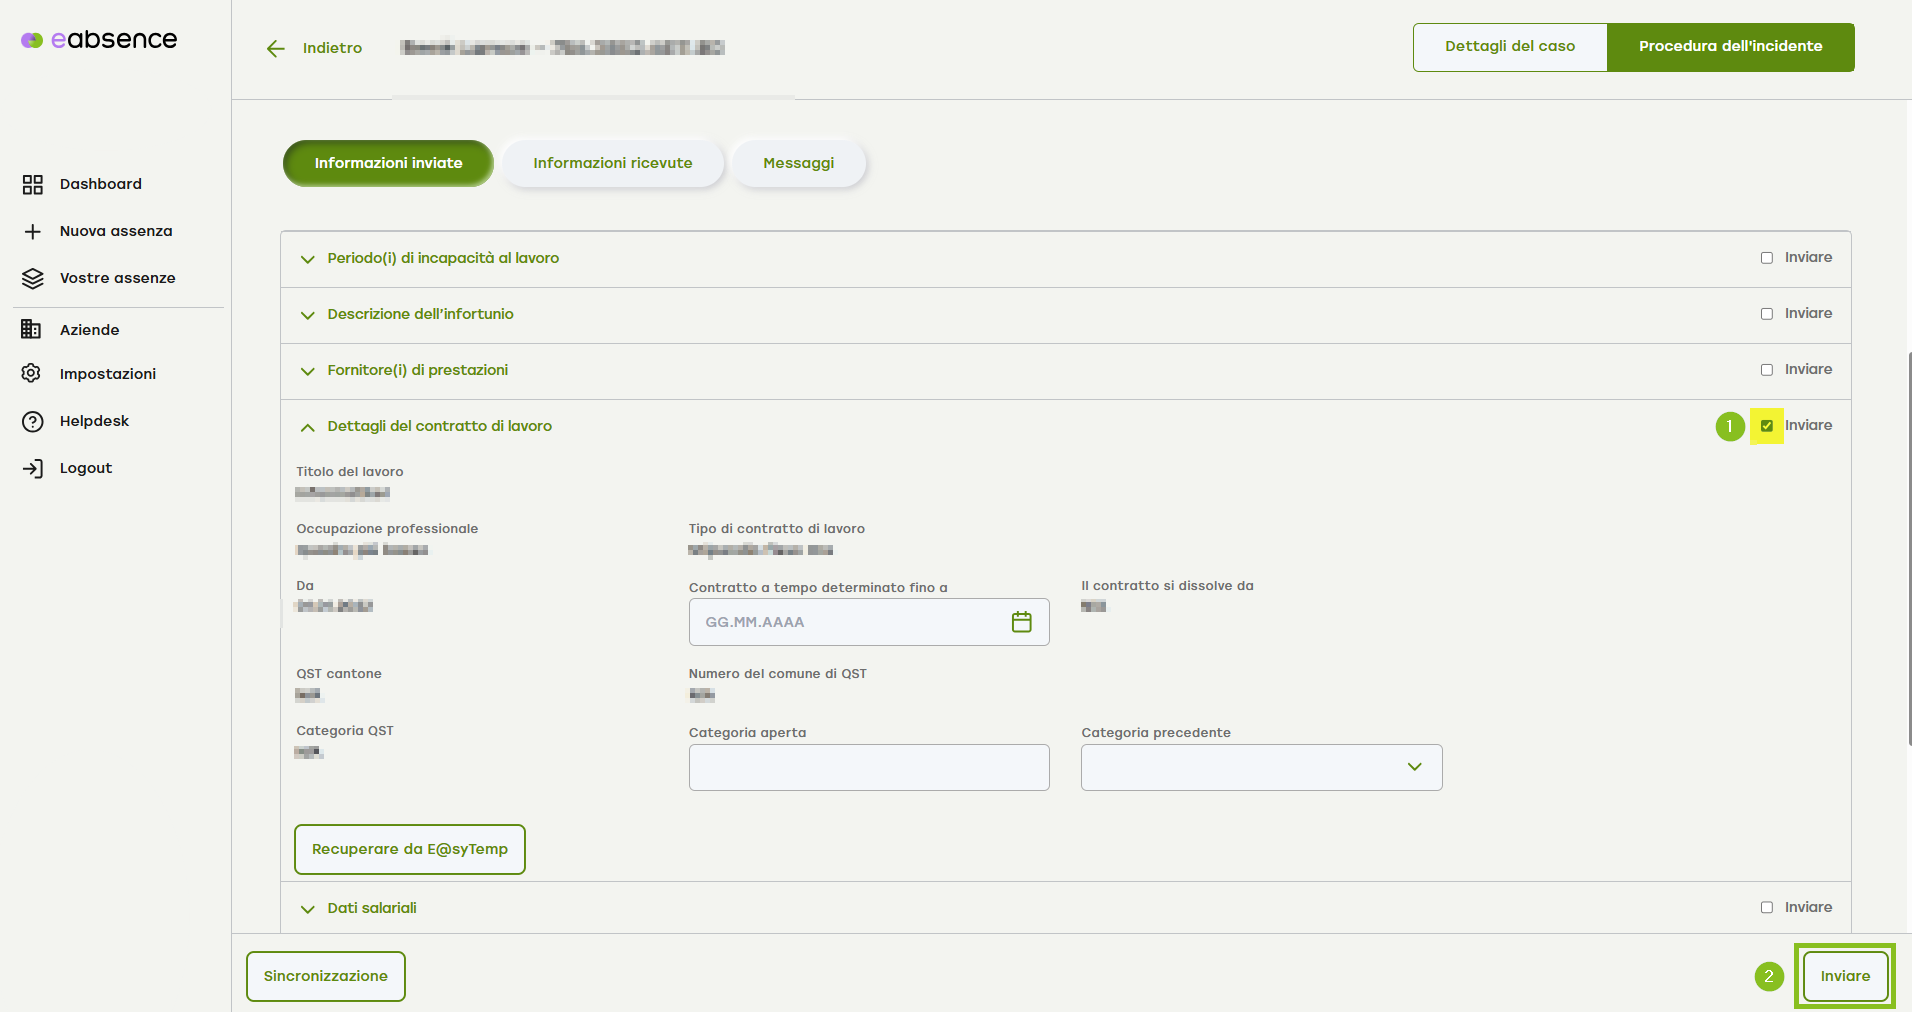
Task: Switch to Informazioni ricevute tab
Action: 612,163
